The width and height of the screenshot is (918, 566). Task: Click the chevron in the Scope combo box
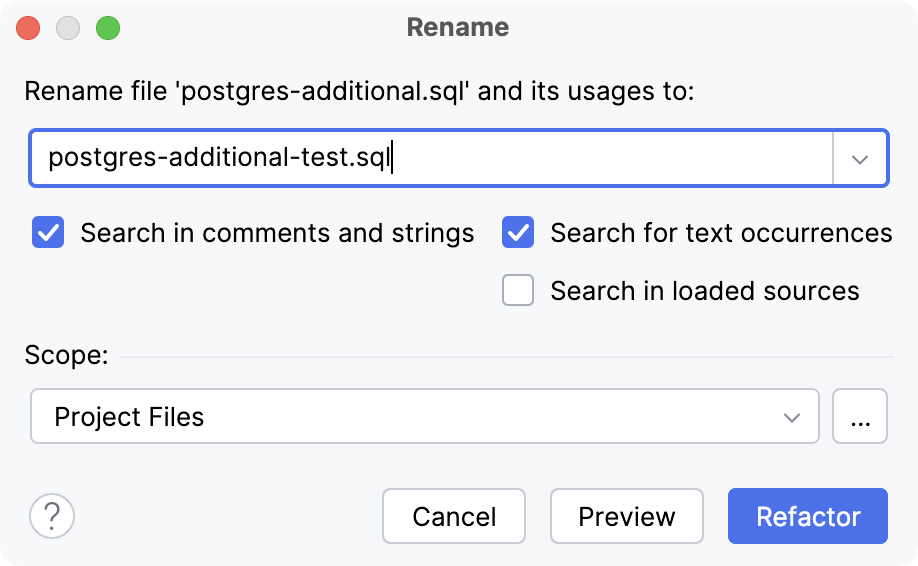coord(792,417)
